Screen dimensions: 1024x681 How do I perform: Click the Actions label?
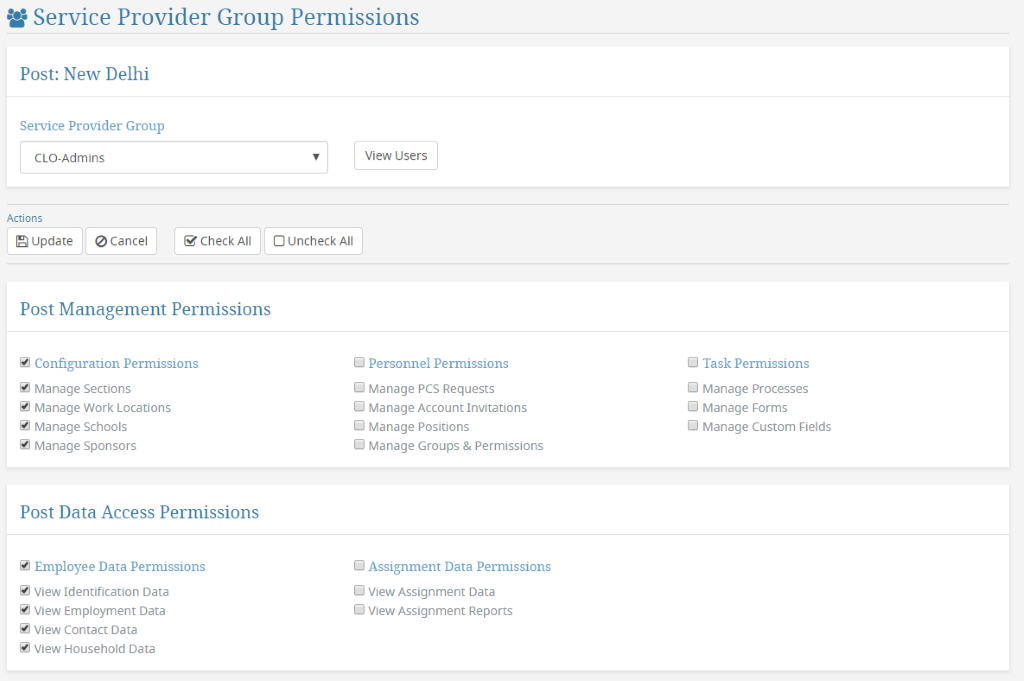pyautogui.click(x=24, y=218)
